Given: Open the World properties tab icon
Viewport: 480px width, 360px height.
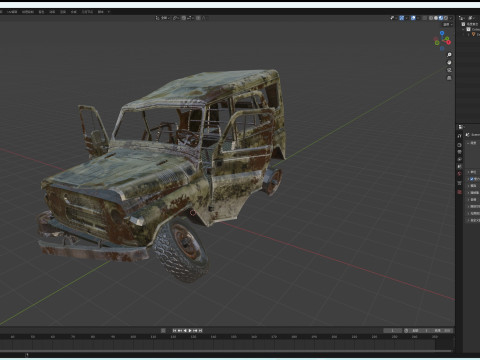Looking at the screenshot, I should point(459,173).
